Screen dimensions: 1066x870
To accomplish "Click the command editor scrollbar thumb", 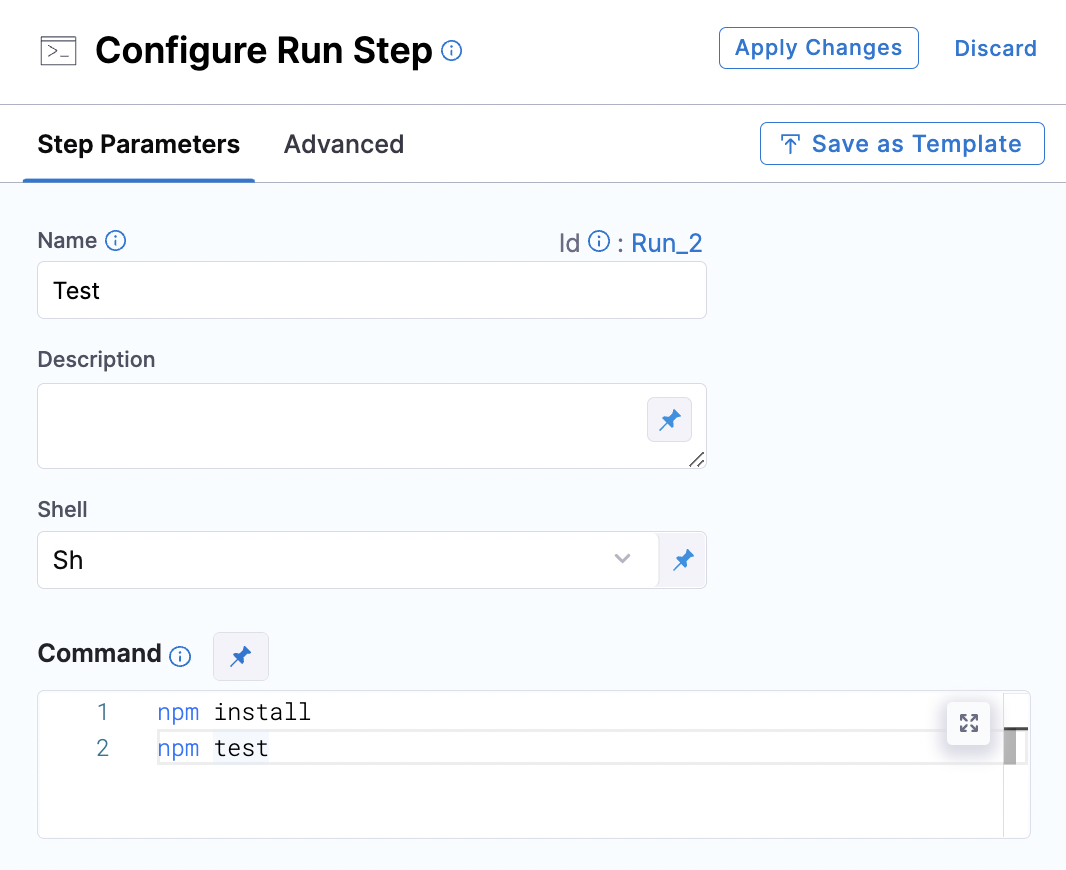I will 1010,746.
